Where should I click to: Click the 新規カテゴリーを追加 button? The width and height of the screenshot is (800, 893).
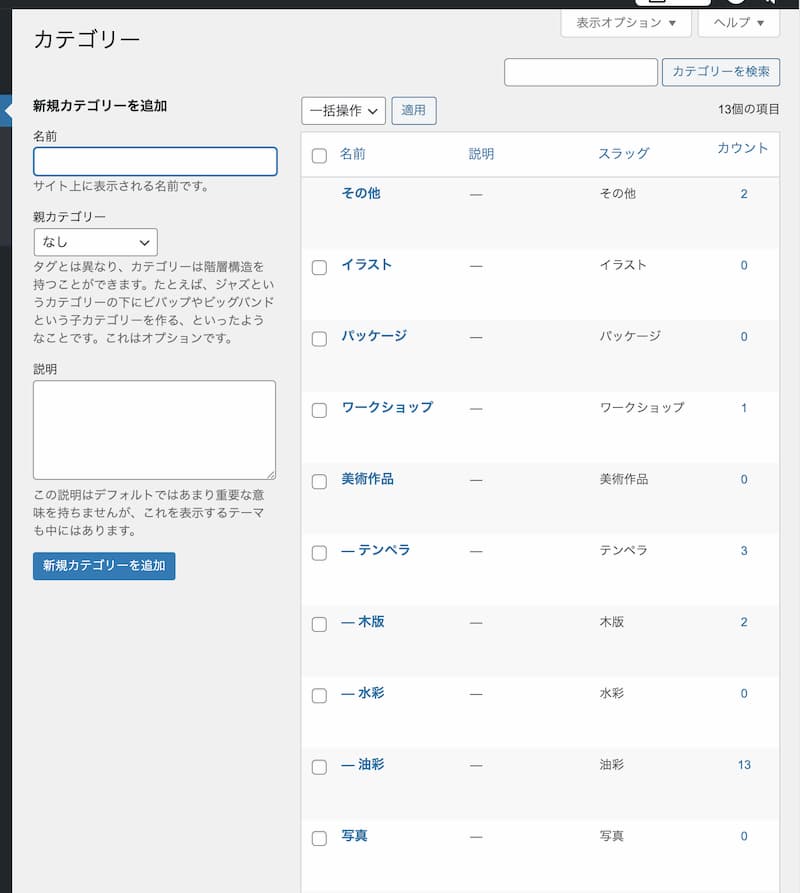[x=104, y=566]
